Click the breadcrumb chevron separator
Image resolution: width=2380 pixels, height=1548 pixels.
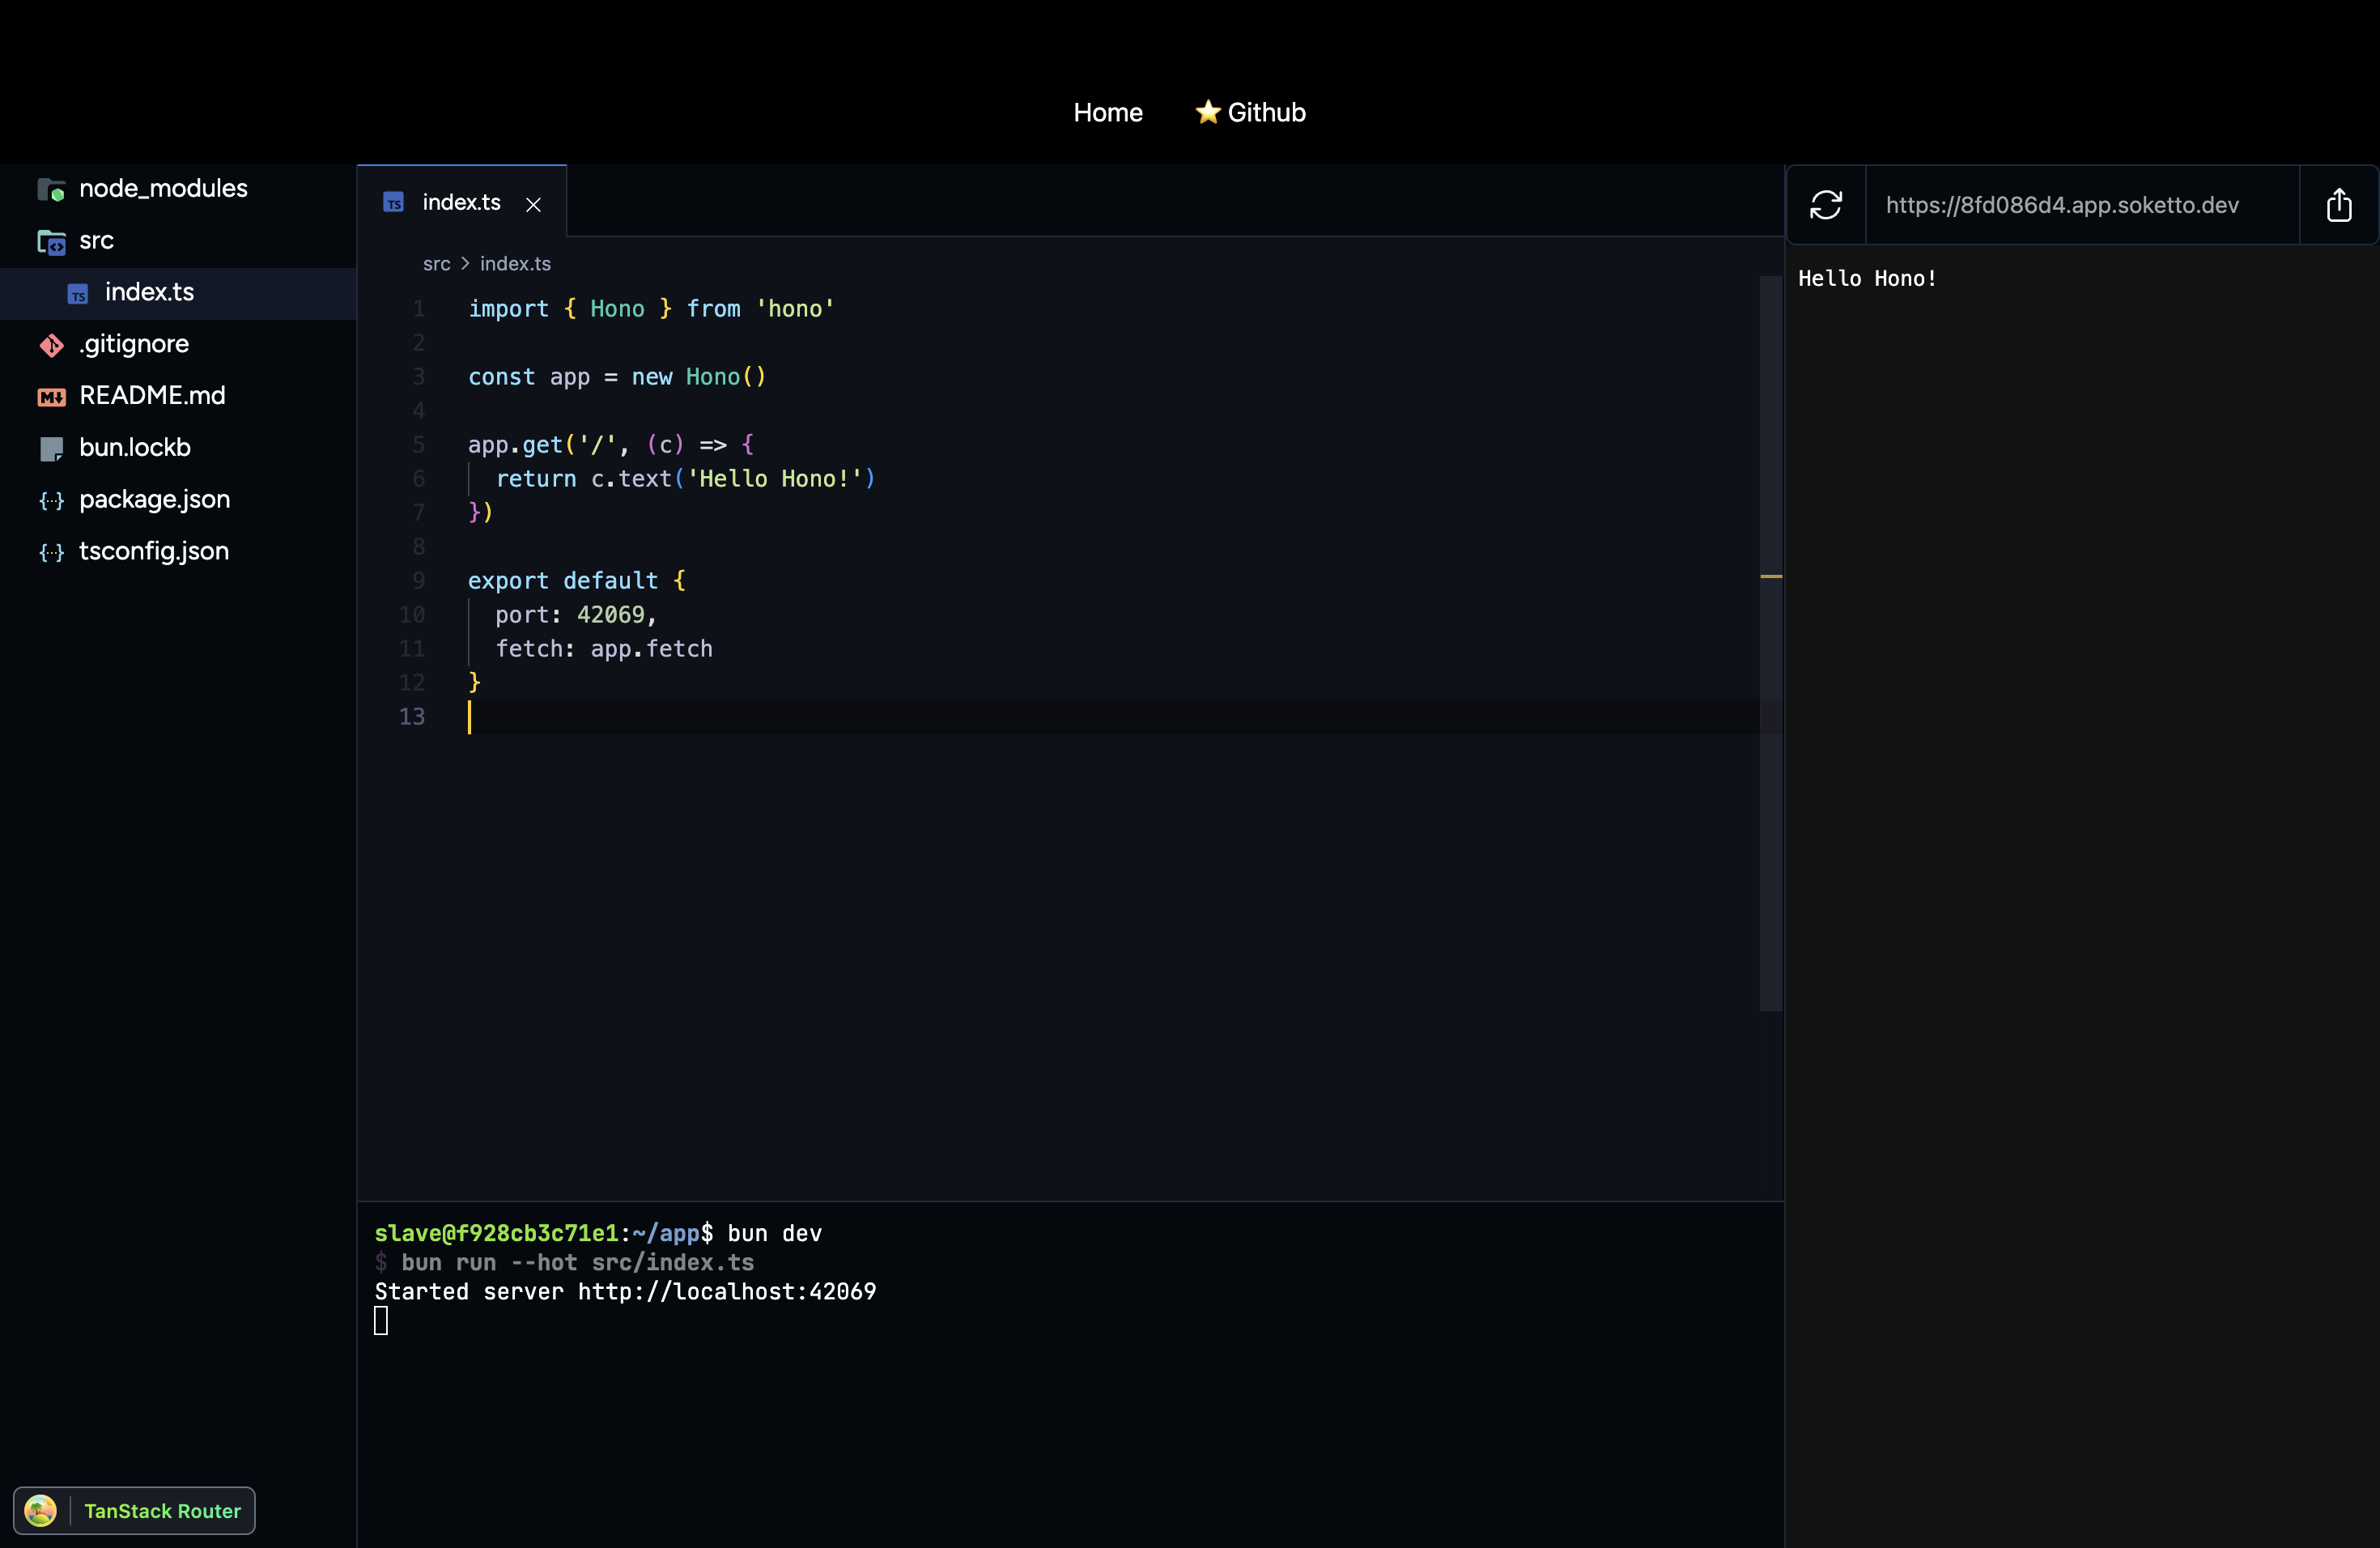pyautogui.click(x=465, y=264)
